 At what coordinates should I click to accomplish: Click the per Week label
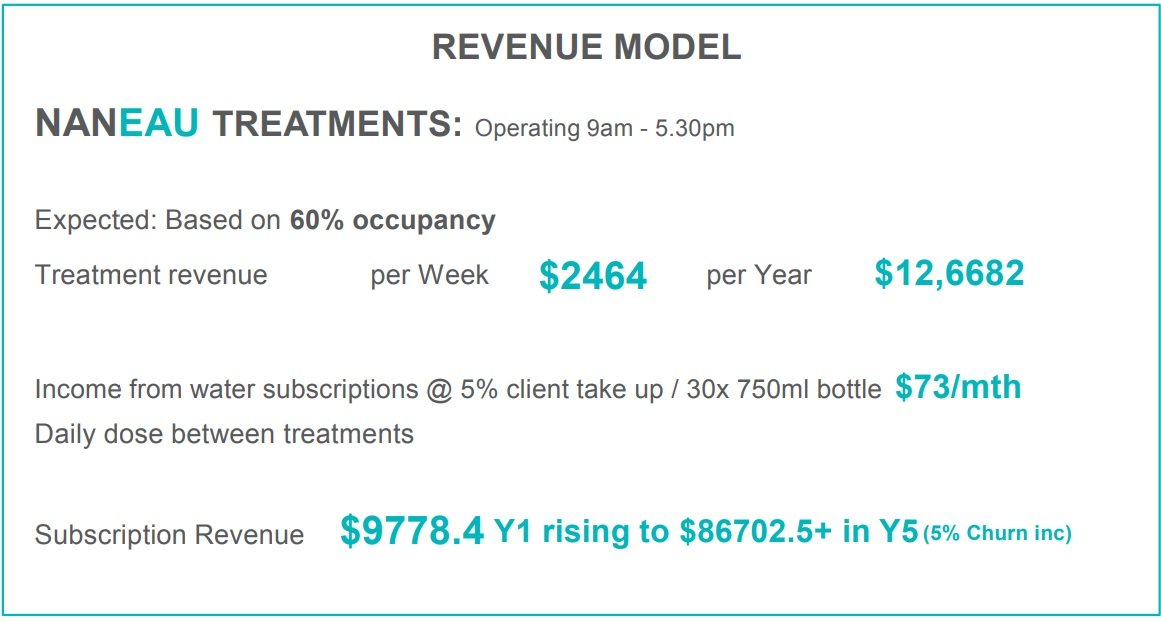(x=429, y=275)
